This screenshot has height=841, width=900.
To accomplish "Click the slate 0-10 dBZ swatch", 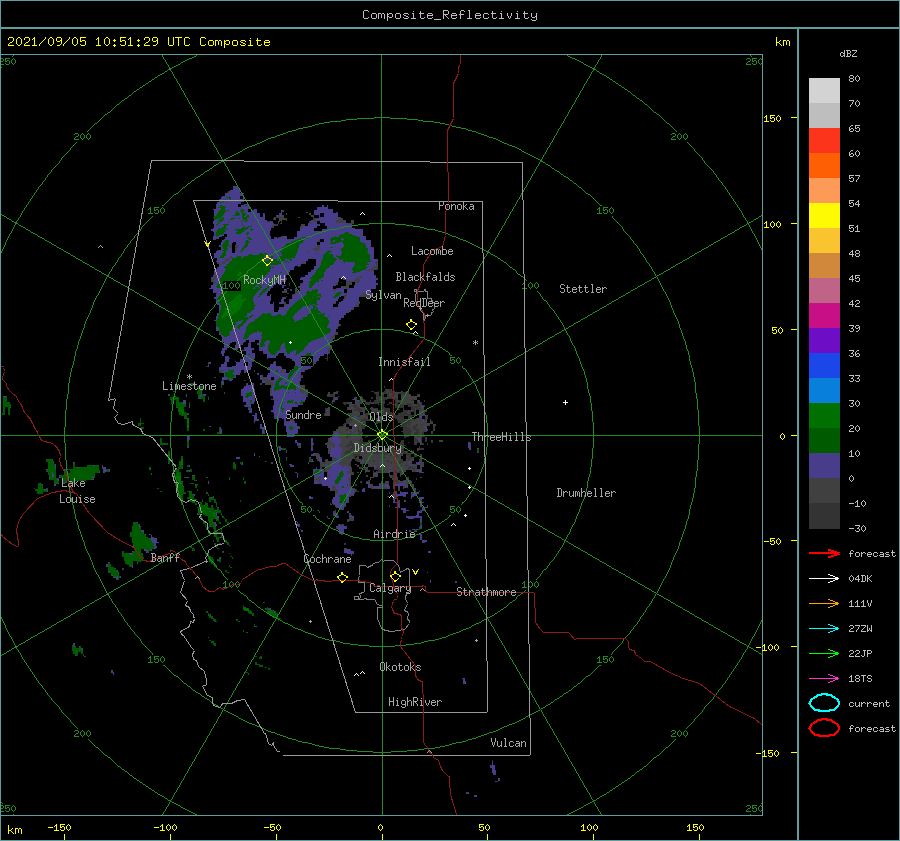I will pyautogui.click(x=824, y=466).
